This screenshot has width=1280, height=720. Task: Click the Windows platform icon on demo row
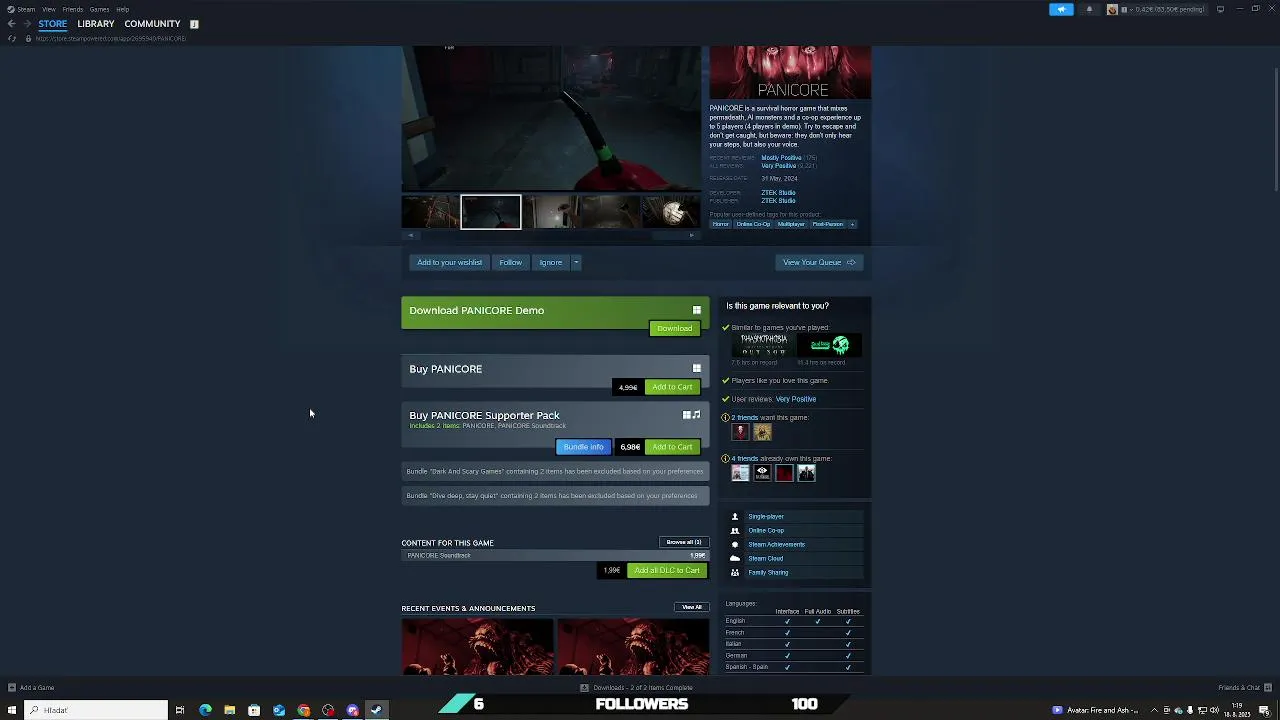pyautogui.click(x=697, y=310)
